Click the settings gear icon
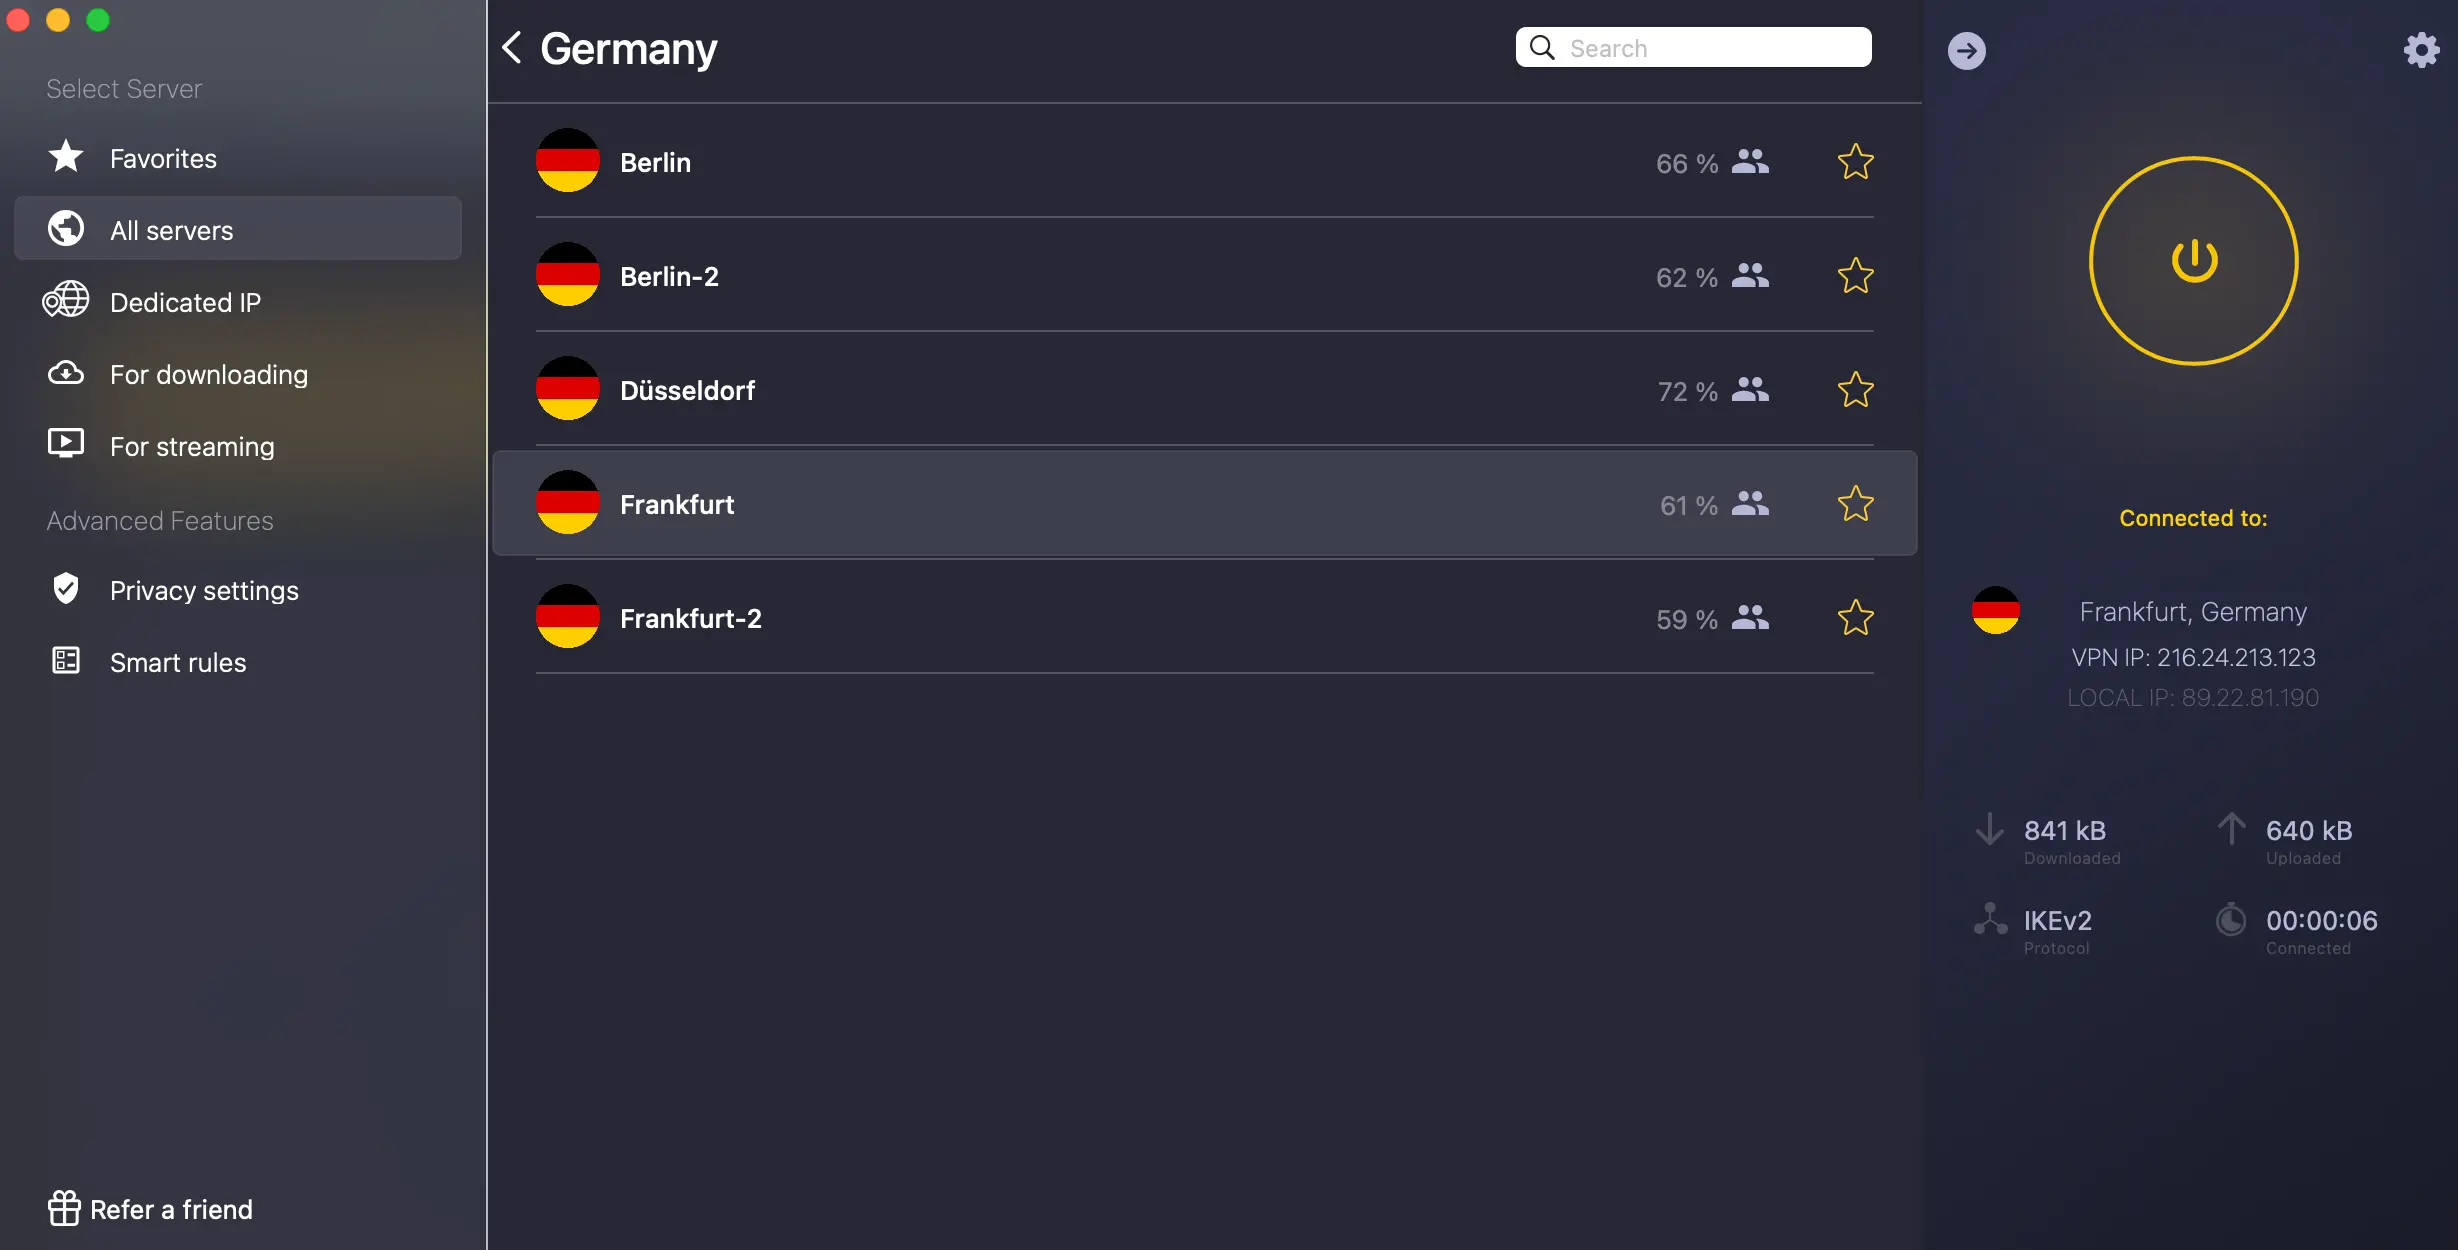Screen dimensions: 2458x1250 (2421, 50)
